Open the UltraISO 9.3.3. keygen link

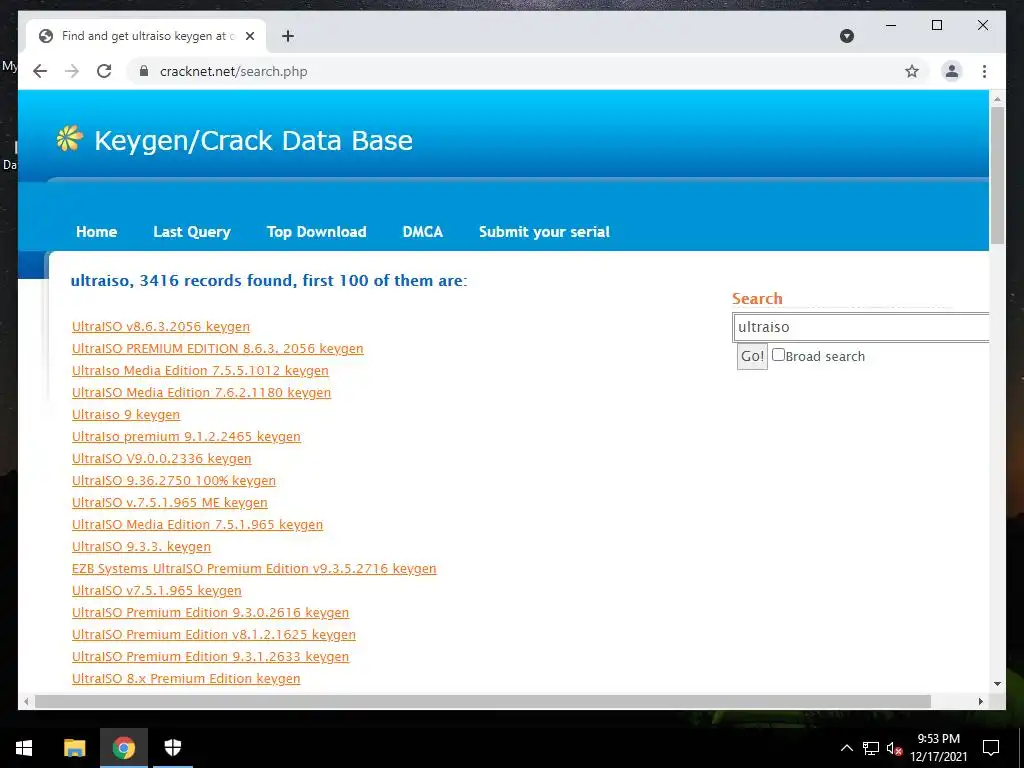point(141,547)
